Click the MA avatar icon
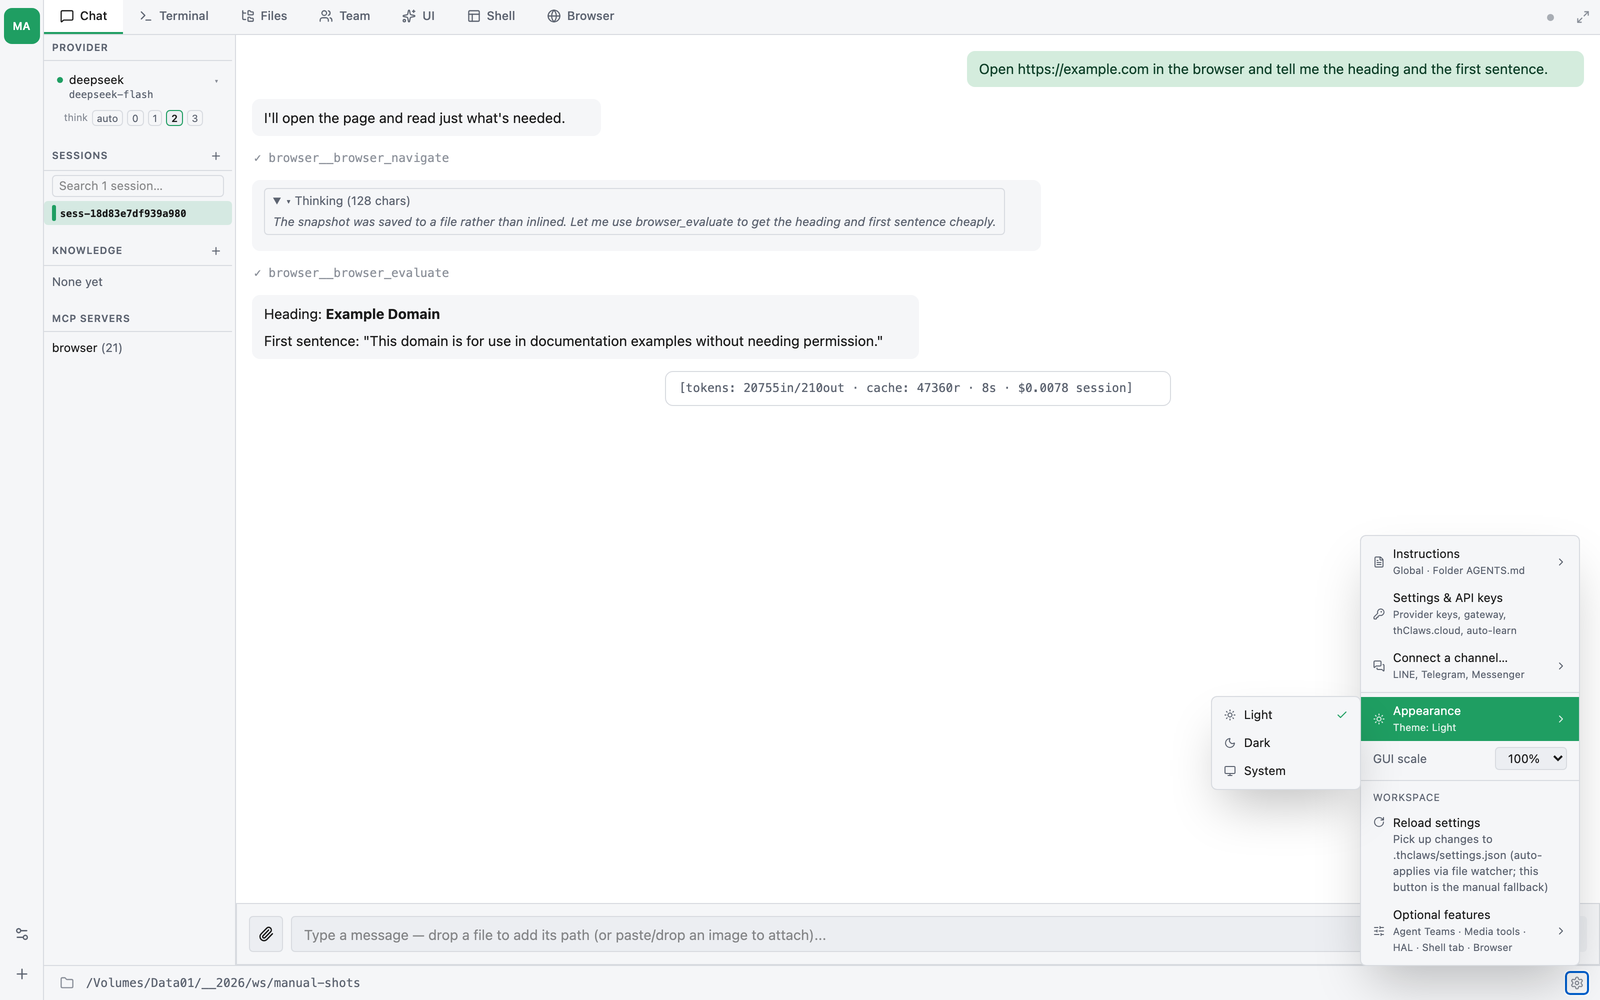The height and width of the screenshot is (1000, 1600). point(21,26)
